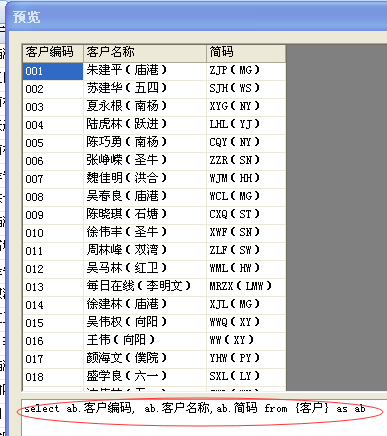Image resolution: width=387 pixels, height=436 pixels.
Task: Click customer name 吴春良(庙港)
Action: (x=145, y=197)
